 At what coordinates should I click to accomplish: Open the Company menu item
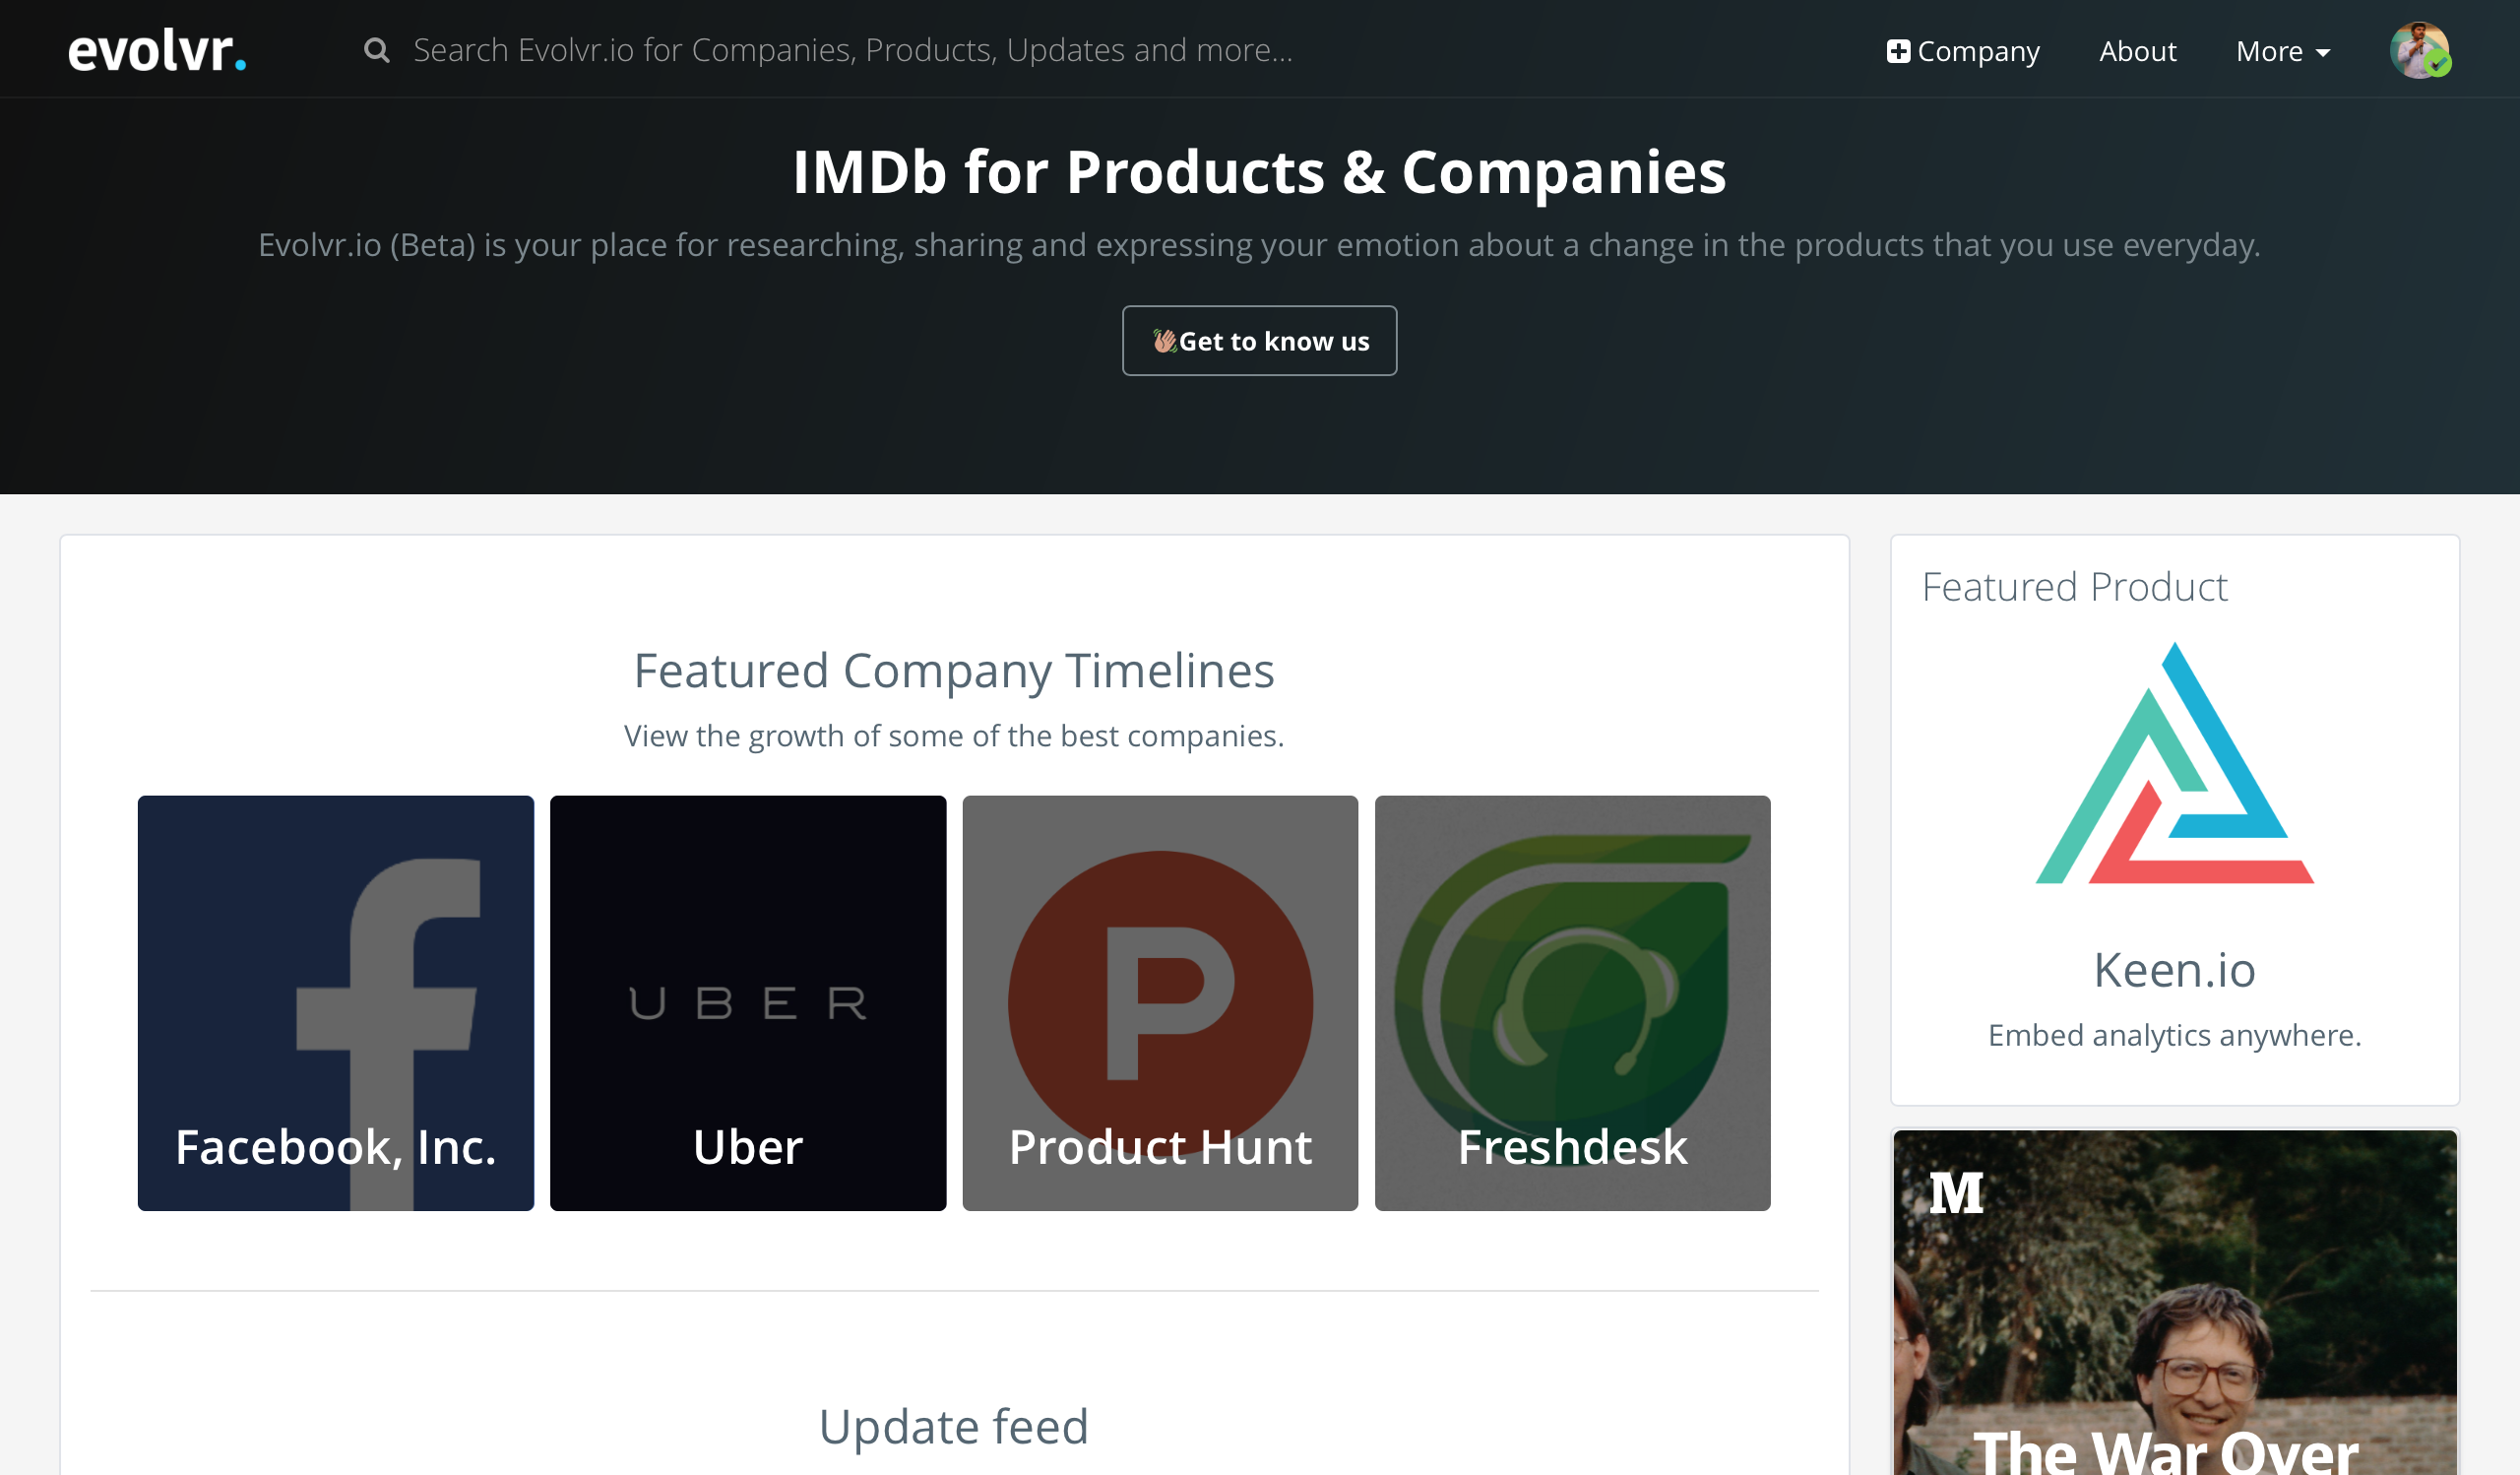(1977, 51)
